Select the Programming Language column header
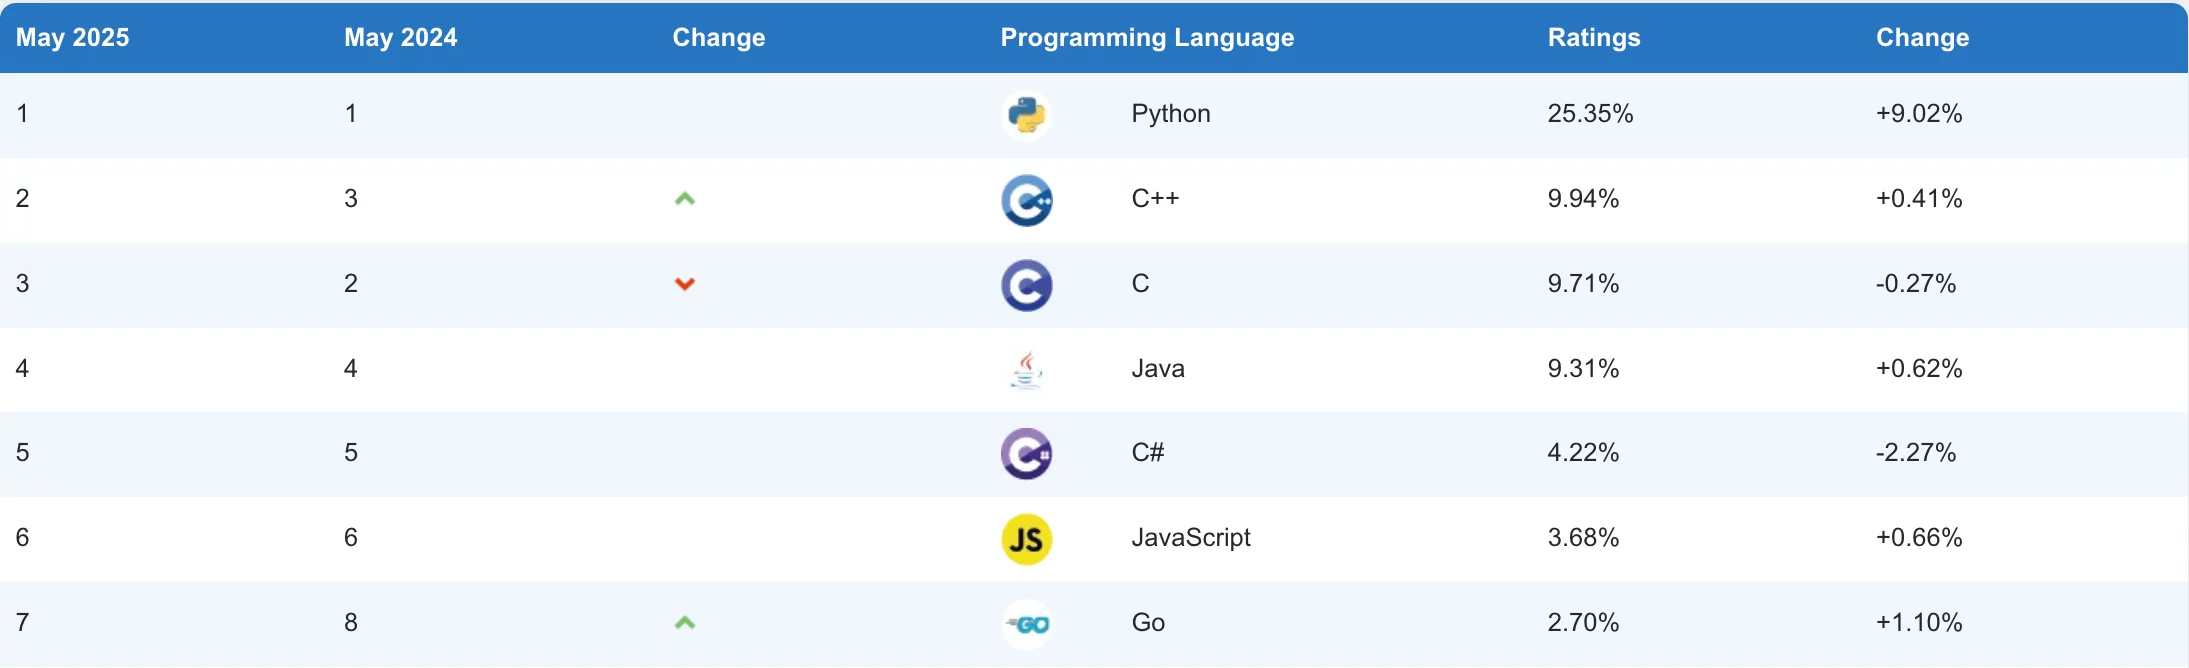Image resolution: width=2189 pixels, height=668 pixels. pyautogui.click(x=1147, y=38)
